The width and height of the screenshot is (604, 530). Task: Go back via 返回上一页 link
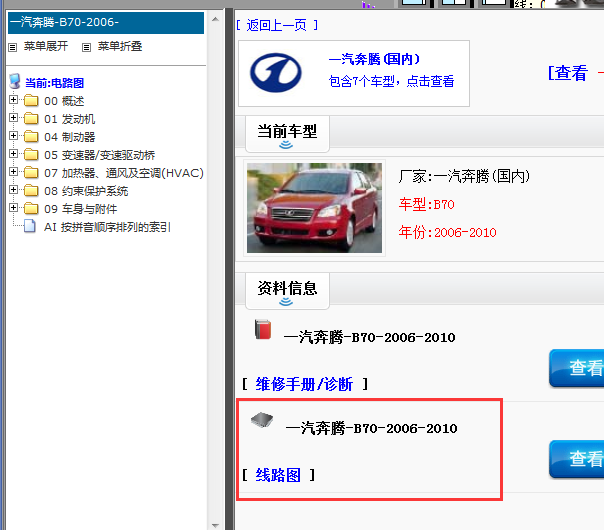click(277, 25)
